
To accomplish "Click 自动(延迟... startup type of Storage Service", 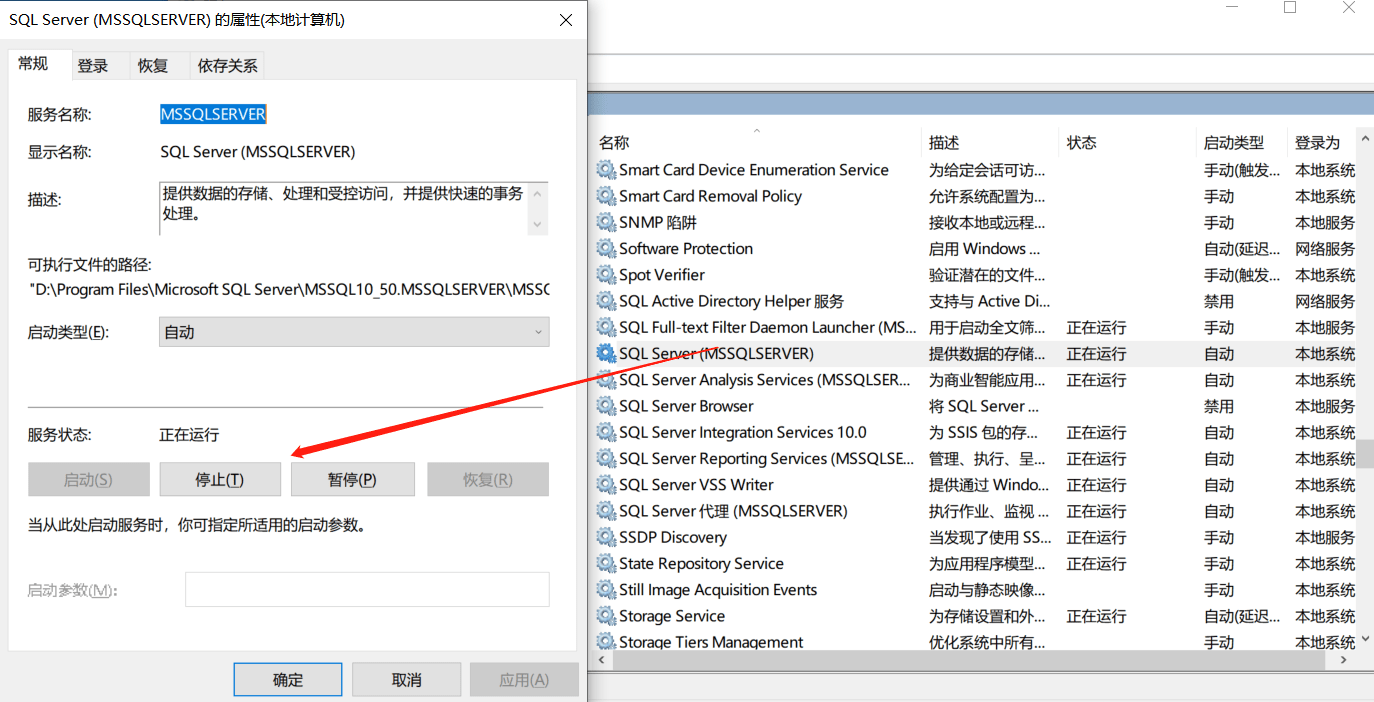I will click(1242, 616).
